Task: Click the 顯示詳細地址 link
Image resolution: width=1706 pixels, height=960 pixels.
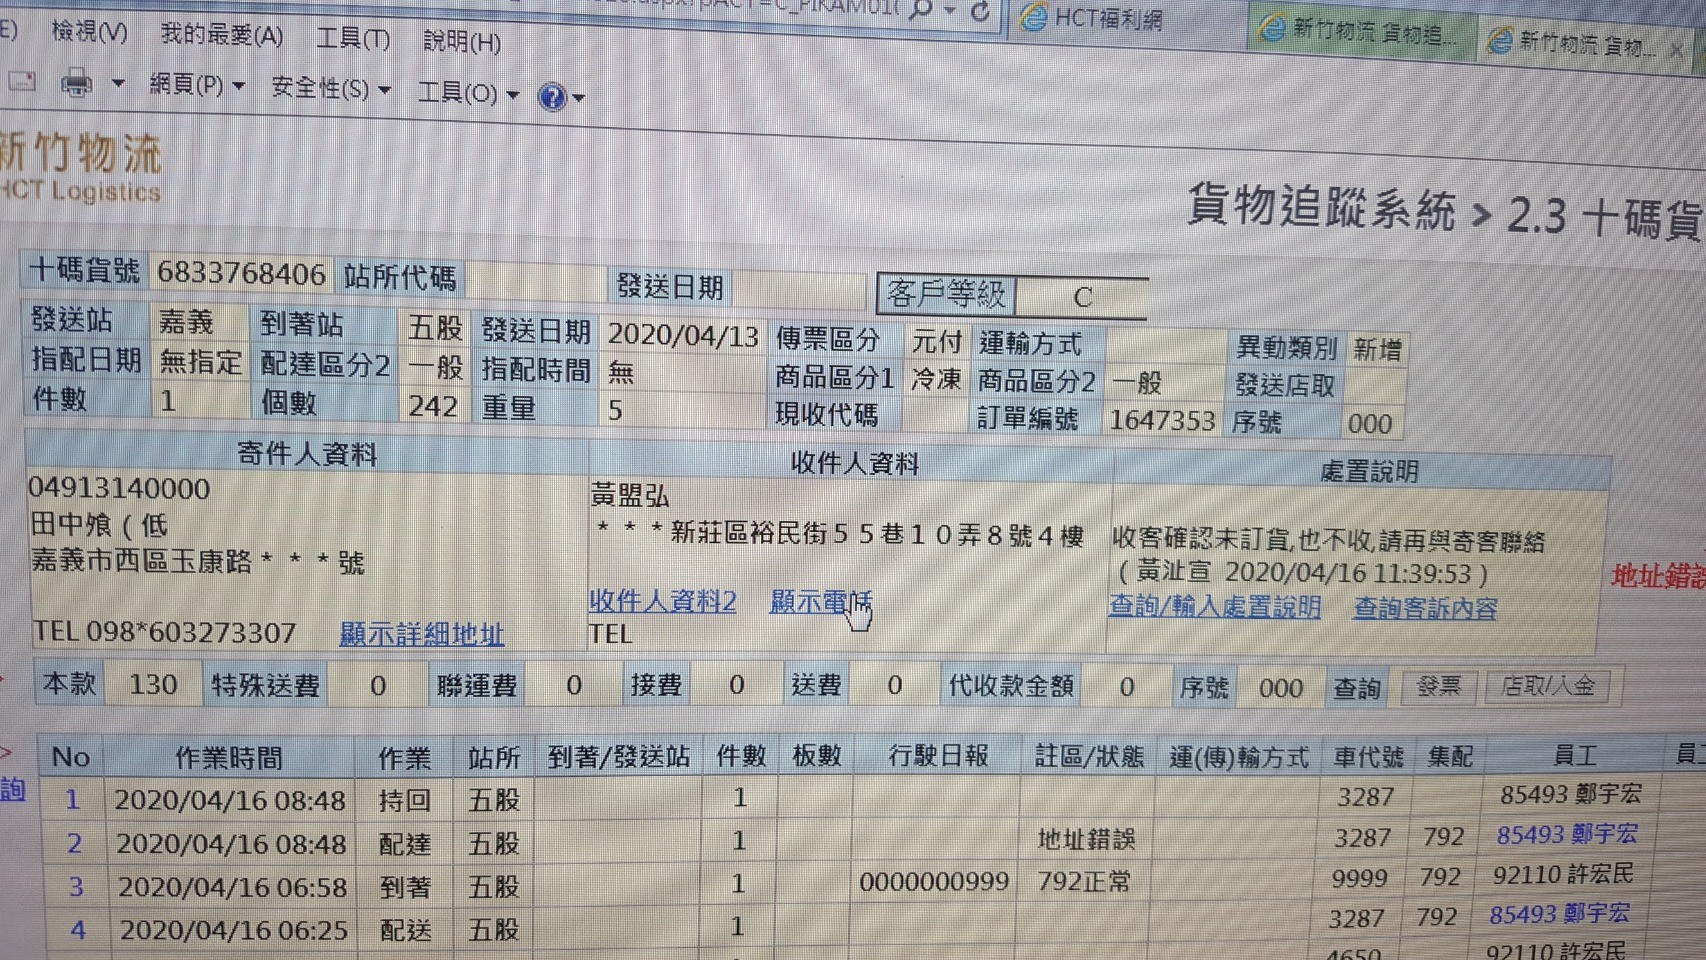Action: 422,634
